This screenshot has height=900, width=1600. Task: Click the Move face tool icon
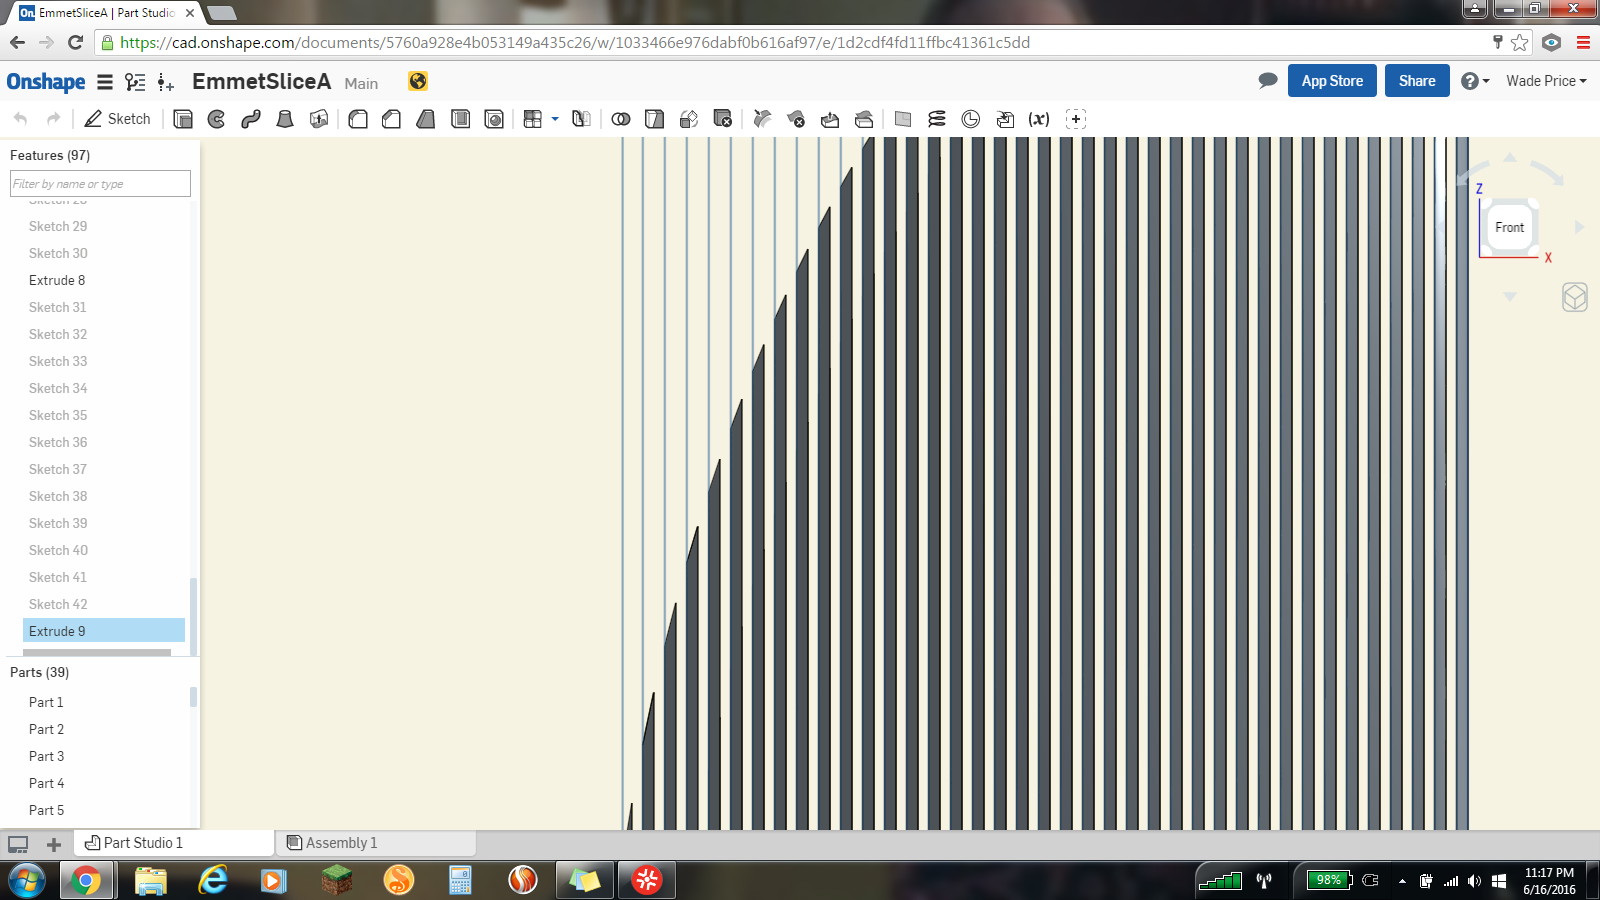click(x=830, y=119)
